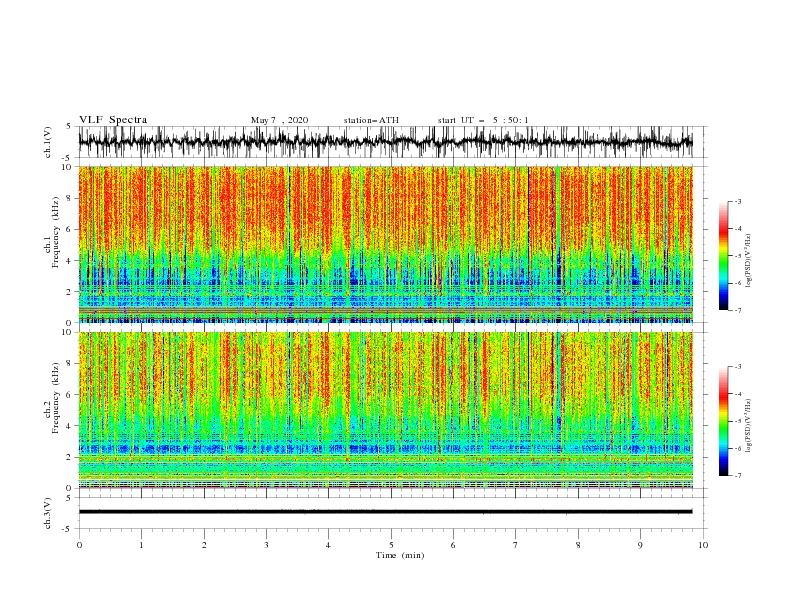
Task: Click the "-3" tick on the ch.1 colorbar
Action: tap(737, 201)
